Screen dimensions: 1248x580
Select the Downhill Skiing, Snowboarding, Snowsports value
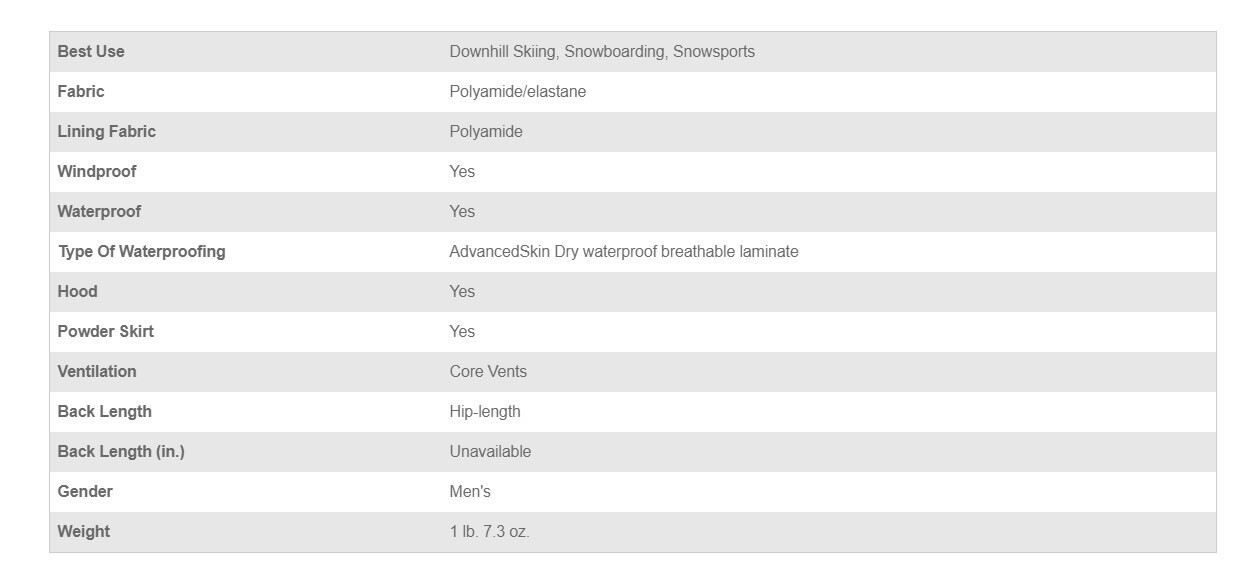602,52
